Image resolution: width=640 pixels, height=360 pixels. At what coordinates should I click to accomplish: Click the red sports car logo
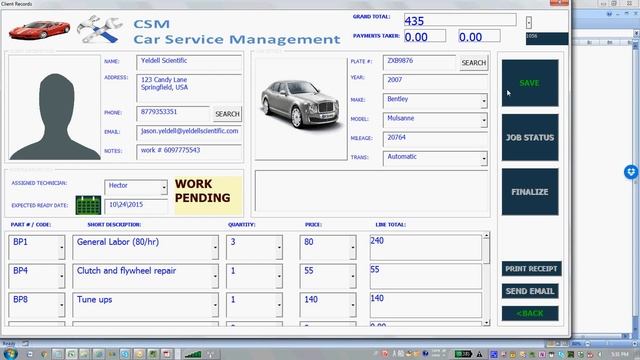tap(39, 30)
